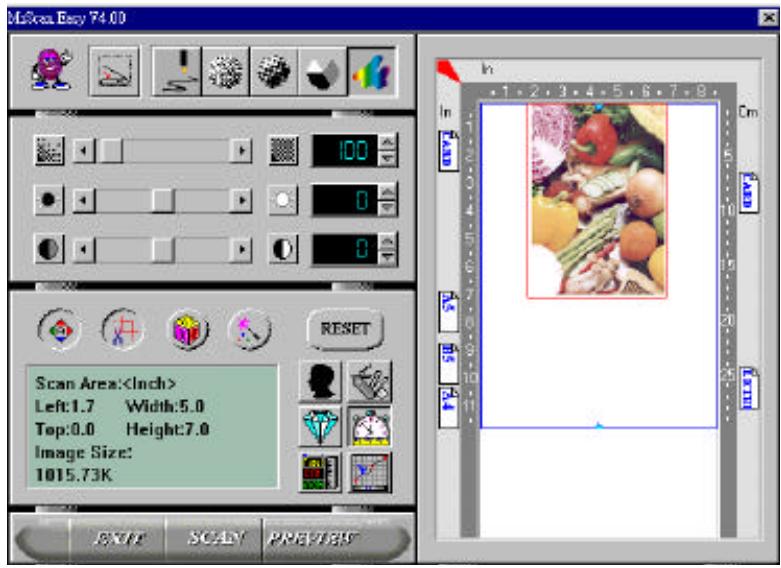
Task: Click the Height:7.0 value
Action: coord(167,429)
